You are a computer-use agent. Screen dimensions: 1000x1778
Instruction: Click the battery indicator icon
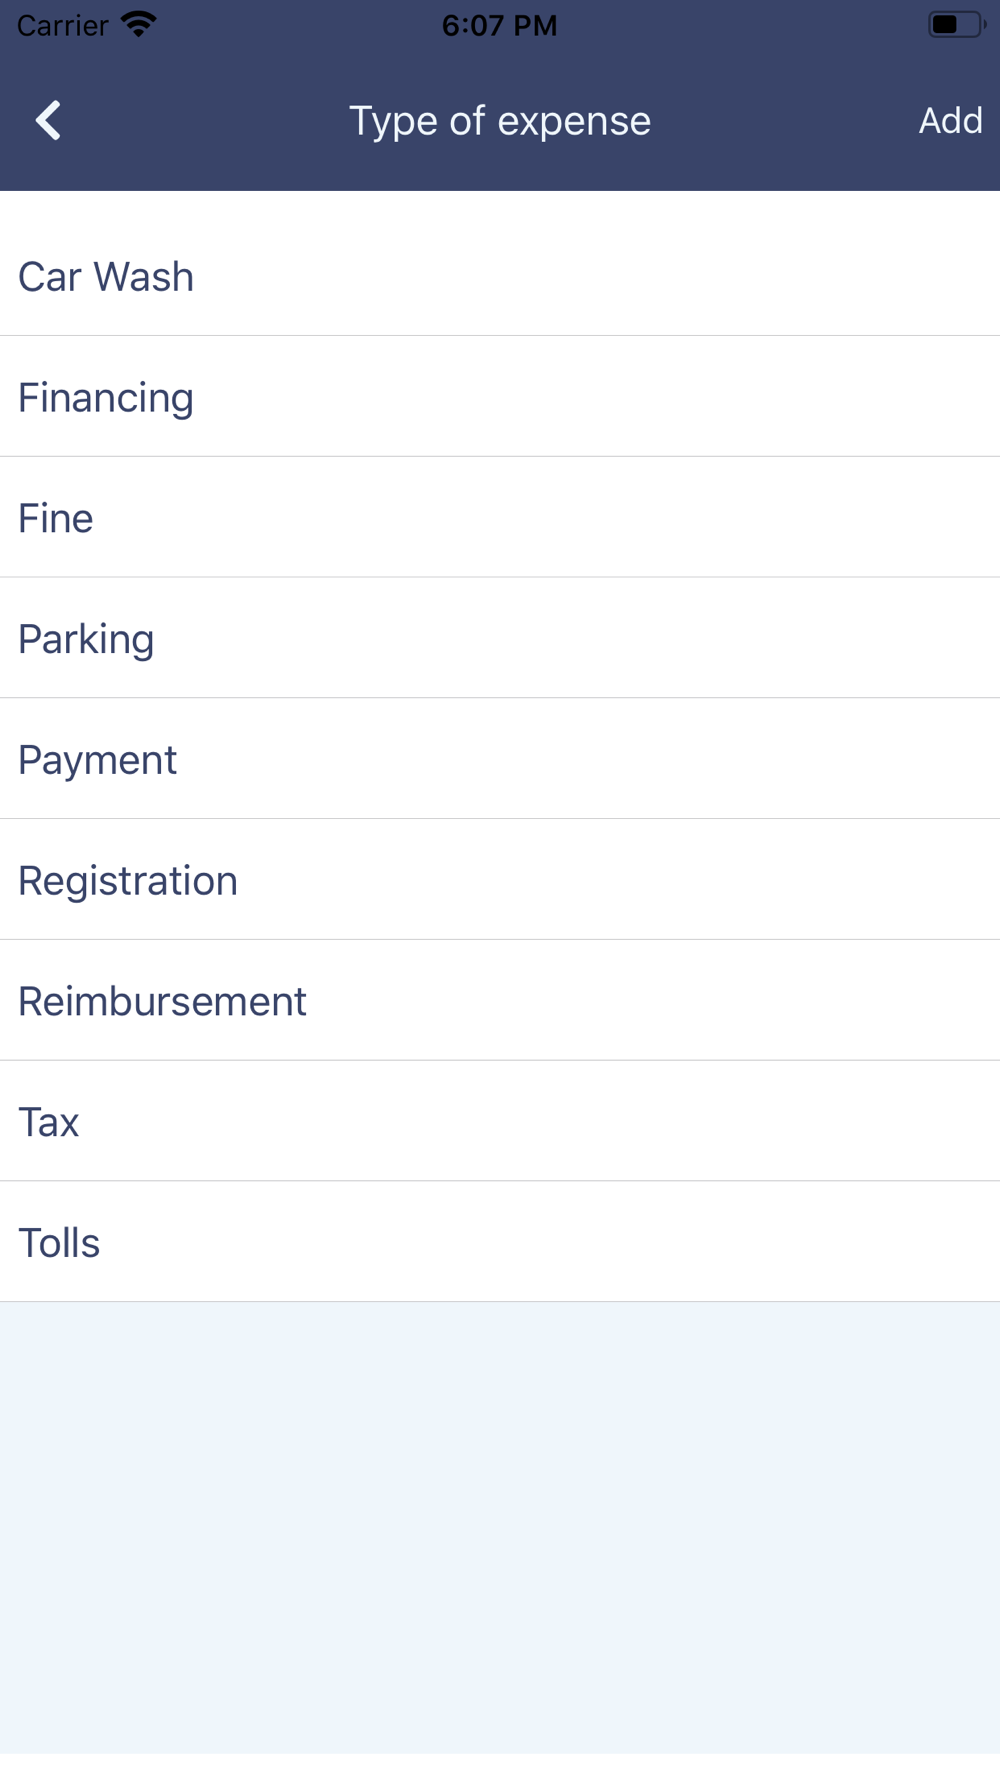tap(956, 24)
